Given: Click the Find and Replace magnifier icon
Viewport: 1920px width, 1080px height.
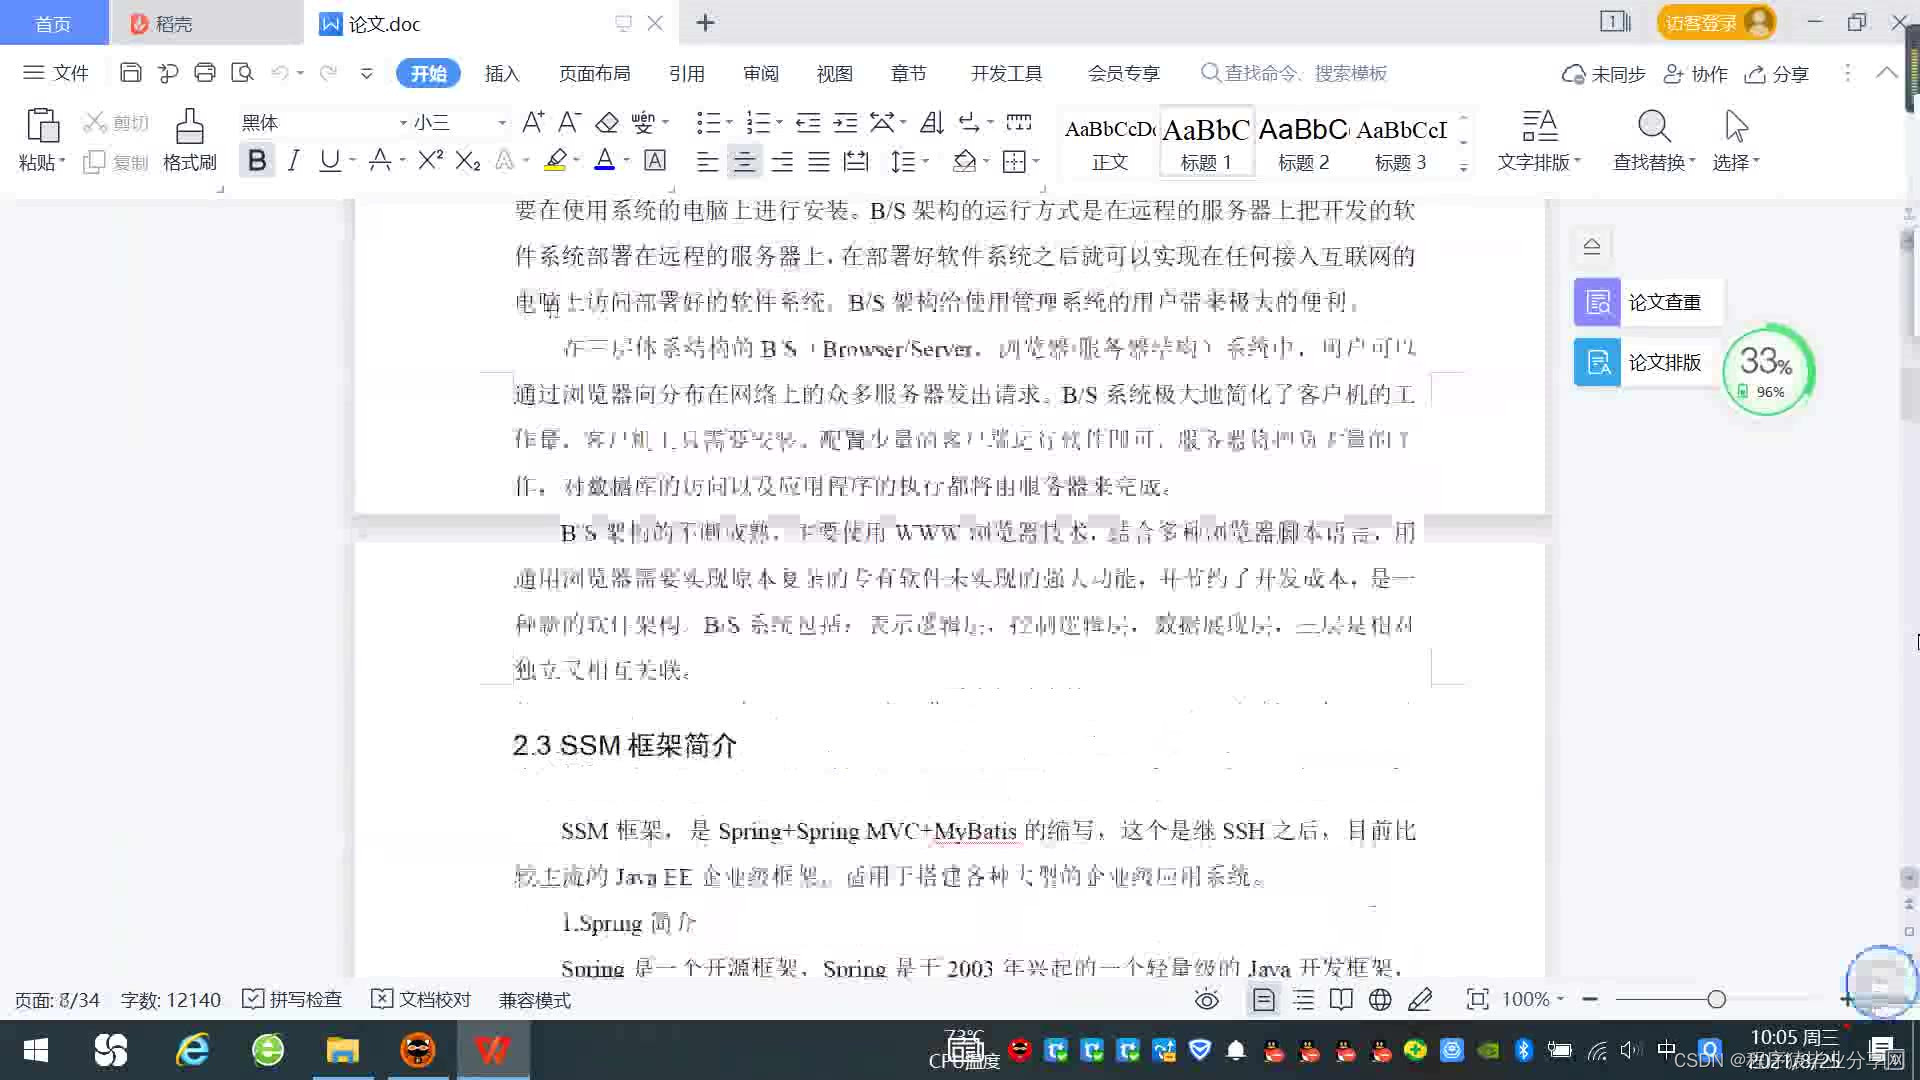Looking at the screenshot, I should tap(1653, 127).
